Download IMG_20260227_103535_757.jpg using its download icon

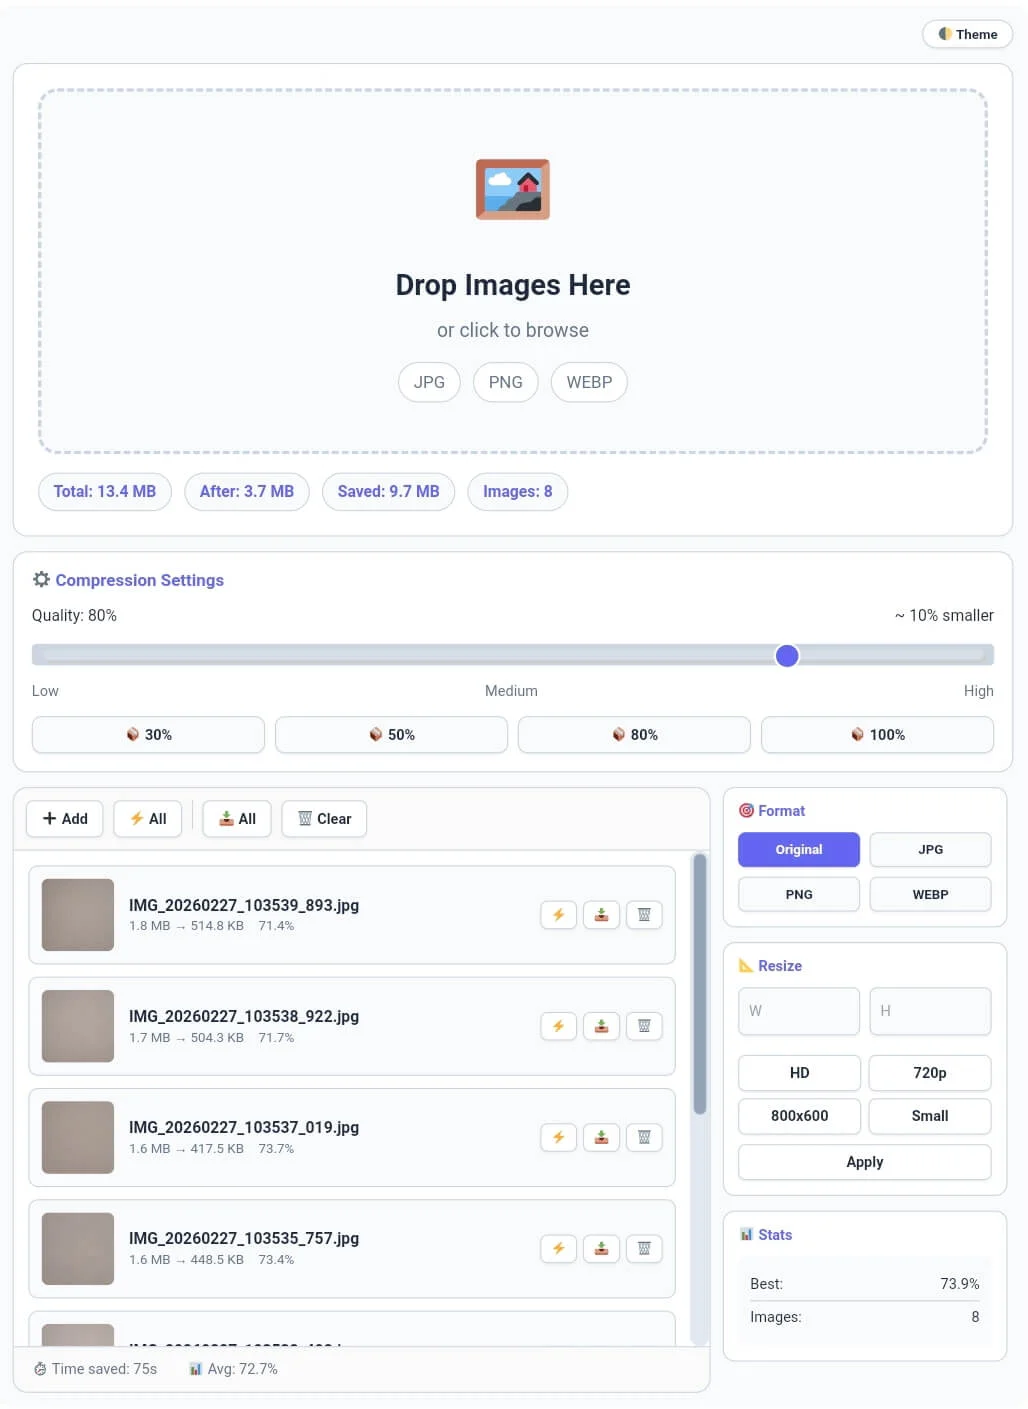(x=601, y=1248)
